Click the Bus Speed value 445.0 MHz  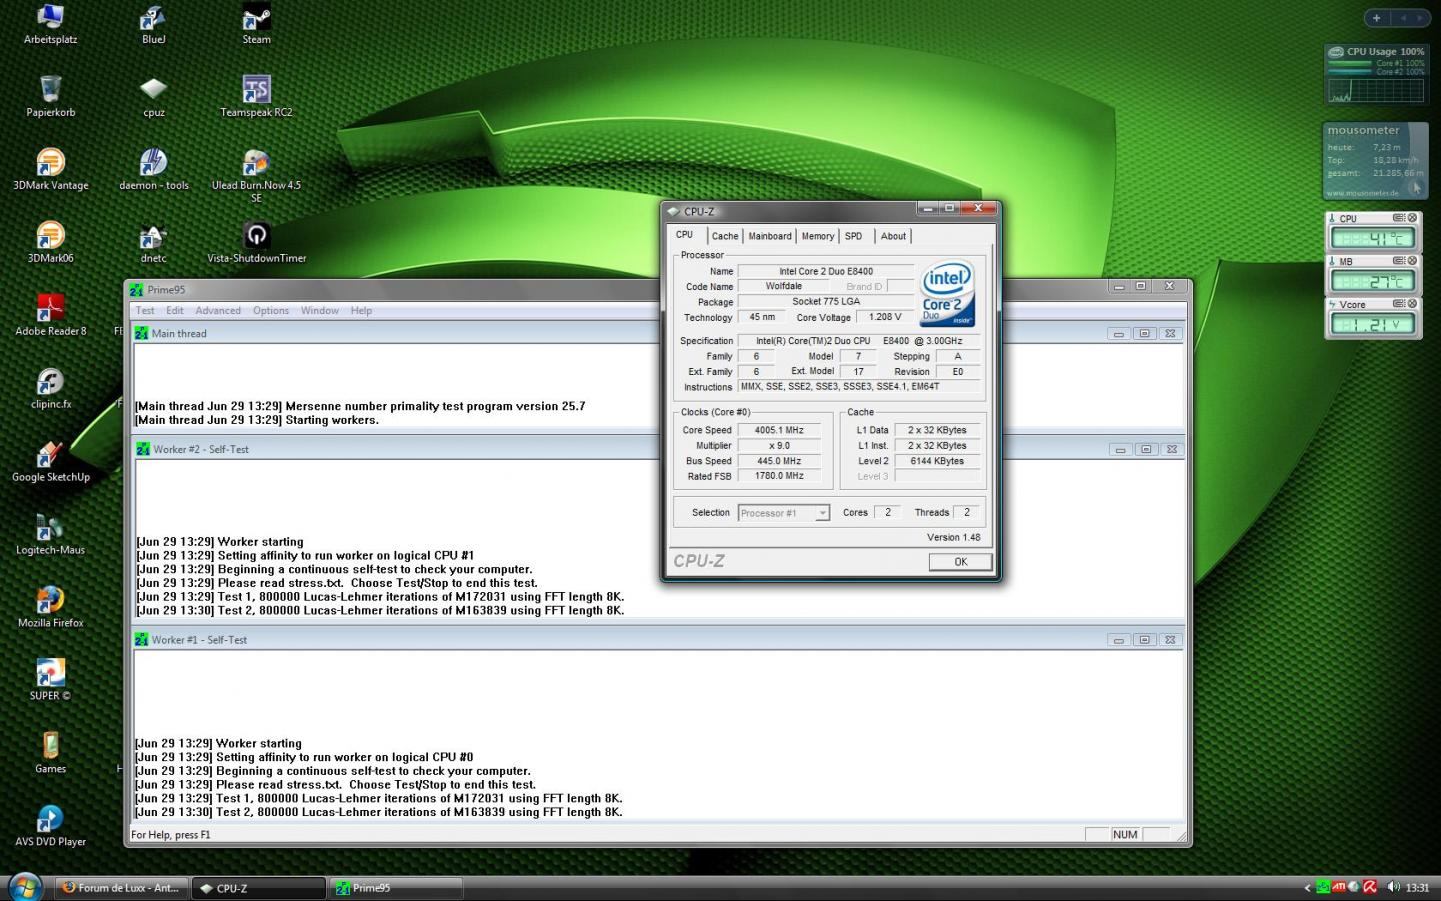[779, 461]
